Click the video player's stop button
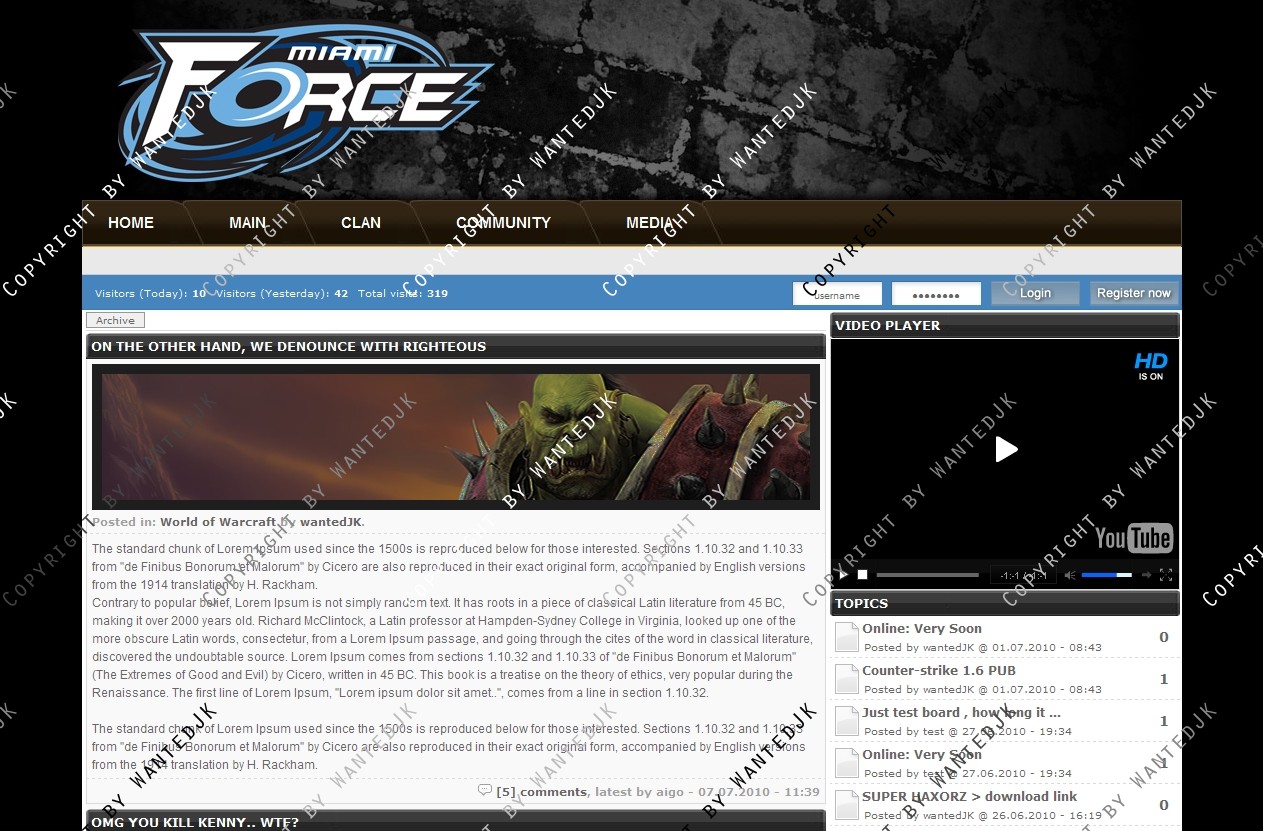Viewport: 1263px width, 831px height. pyautogui.click(x=862, y=575)
